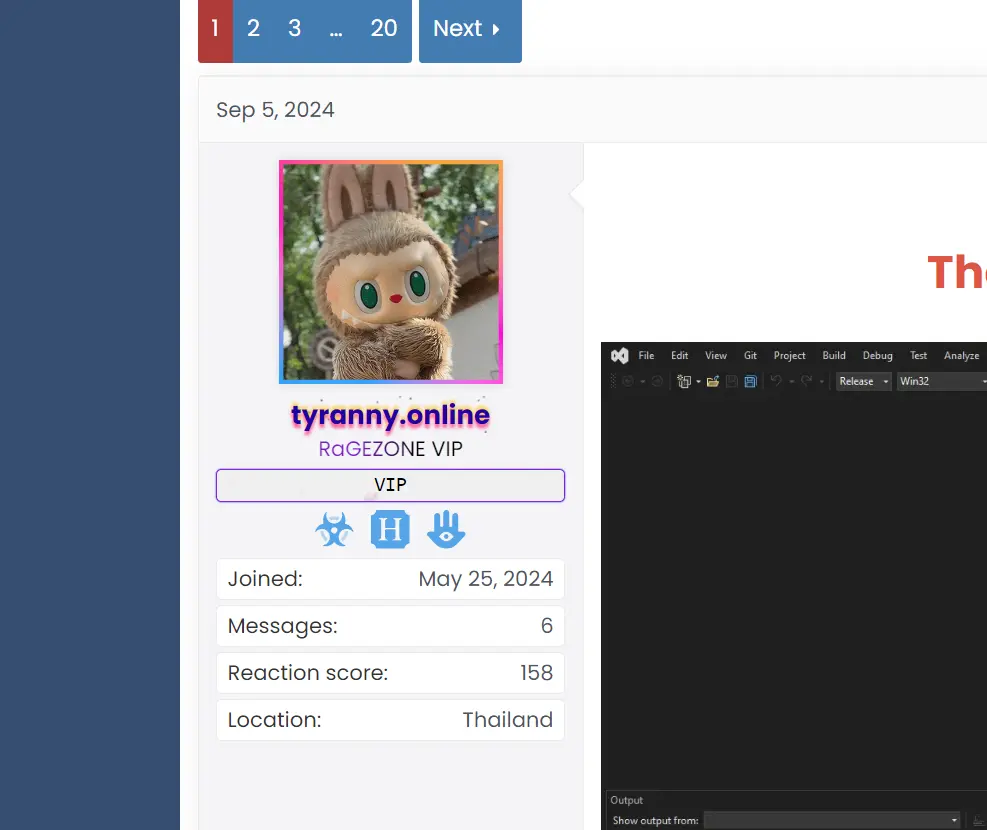The image size is (987, 830).
Task: Click the Location value Thailand
Action: 507,720
